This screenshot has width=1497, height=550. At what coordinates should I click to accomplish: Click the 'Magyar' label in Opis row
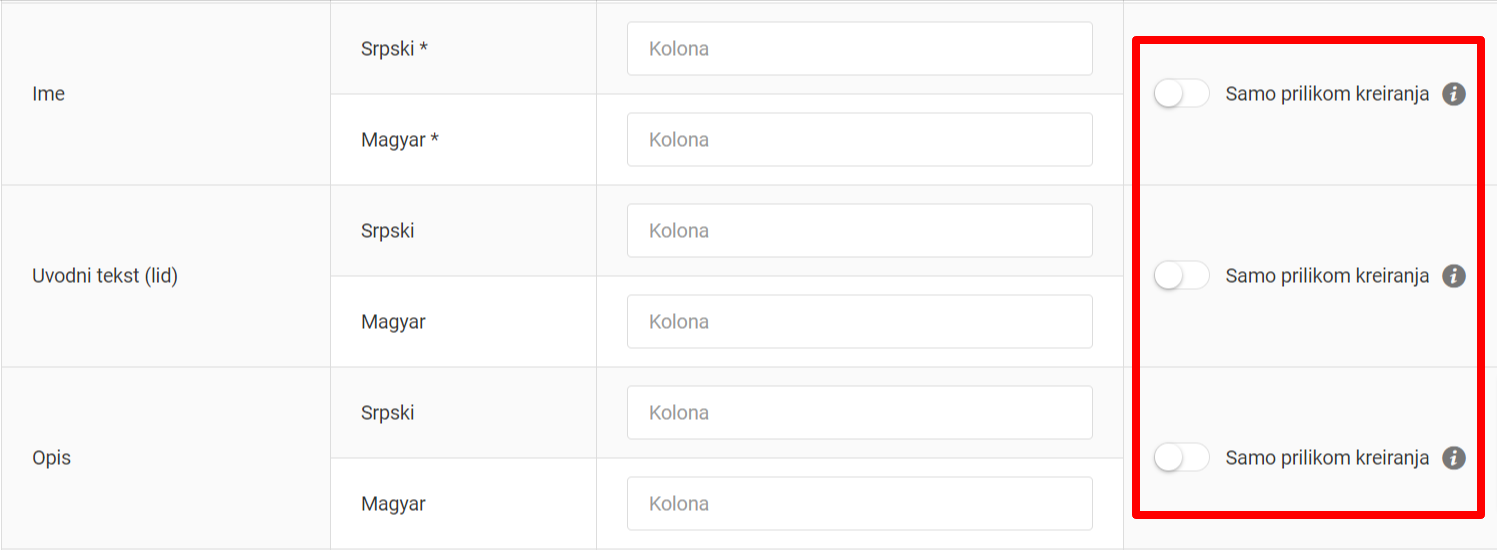click(x=393, y=503)
